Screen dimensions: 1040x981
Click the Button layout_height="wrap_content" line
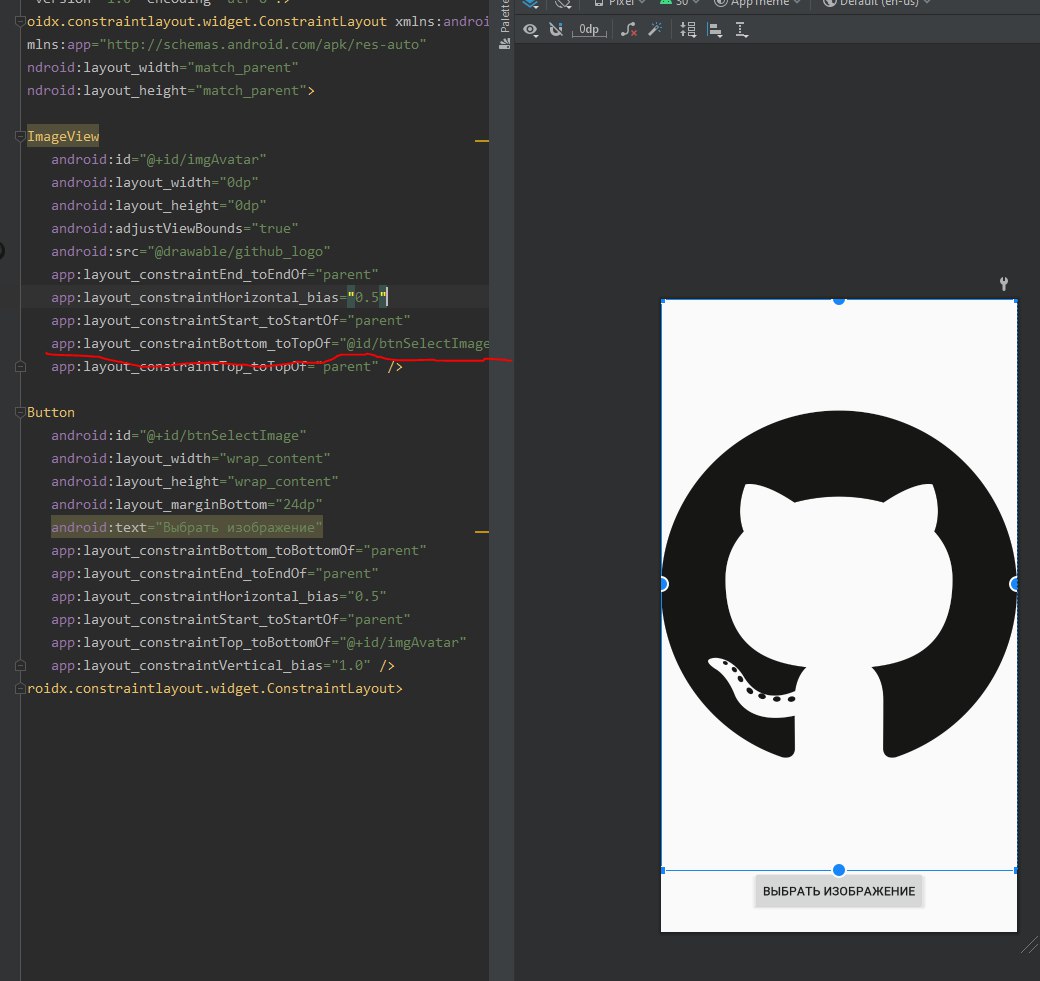point(194,481)
